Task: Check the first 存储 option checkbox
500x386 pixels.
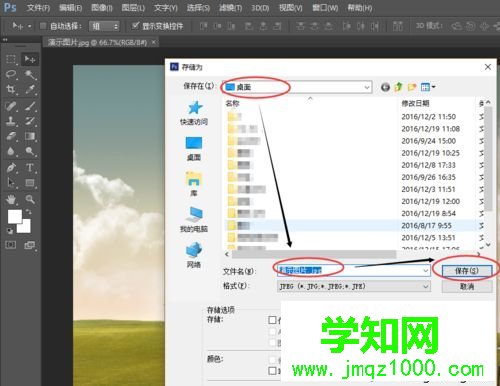Action: 272,320
